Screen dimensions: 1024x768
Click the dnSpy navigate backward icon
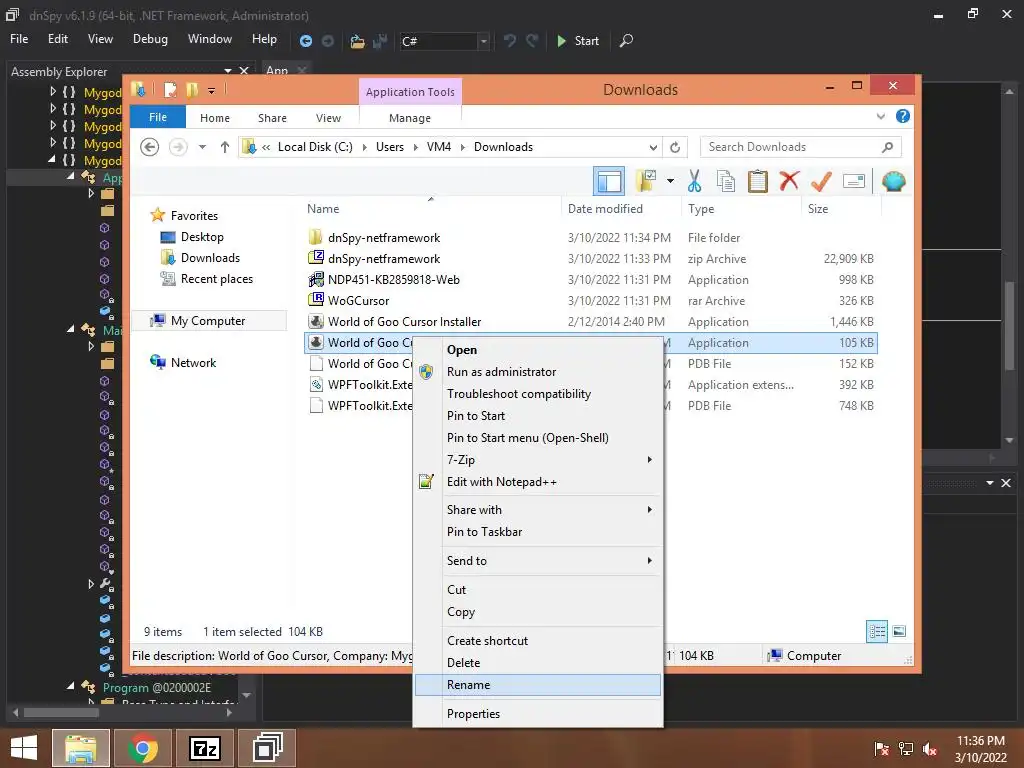[x=305, y=40]
